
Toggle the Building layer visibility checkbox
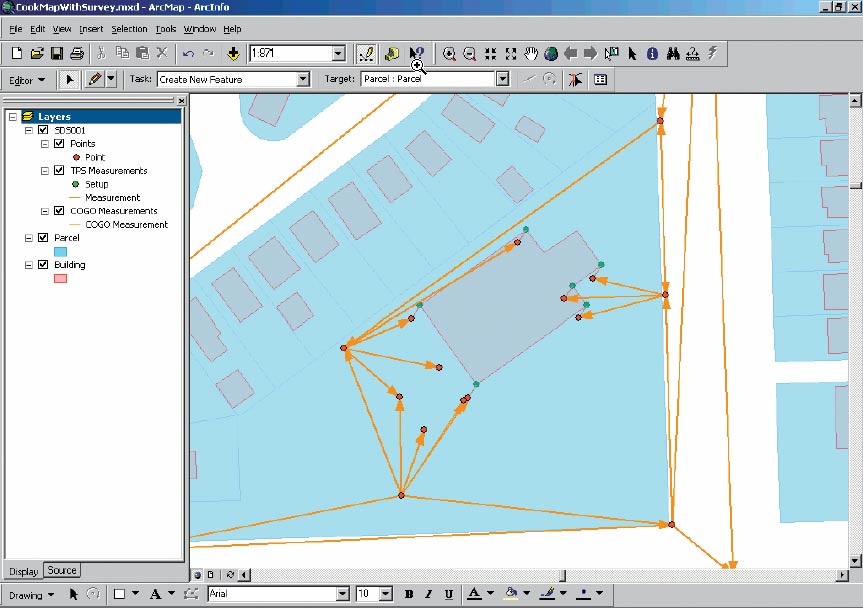[42, 265]
